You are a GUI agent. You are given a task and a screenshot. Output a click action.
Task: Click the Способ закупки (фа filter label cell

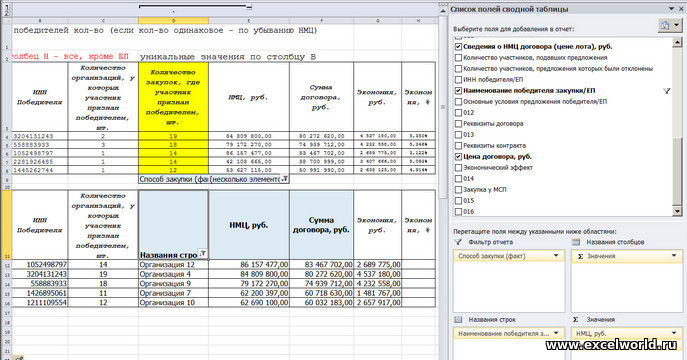point(173,179)
